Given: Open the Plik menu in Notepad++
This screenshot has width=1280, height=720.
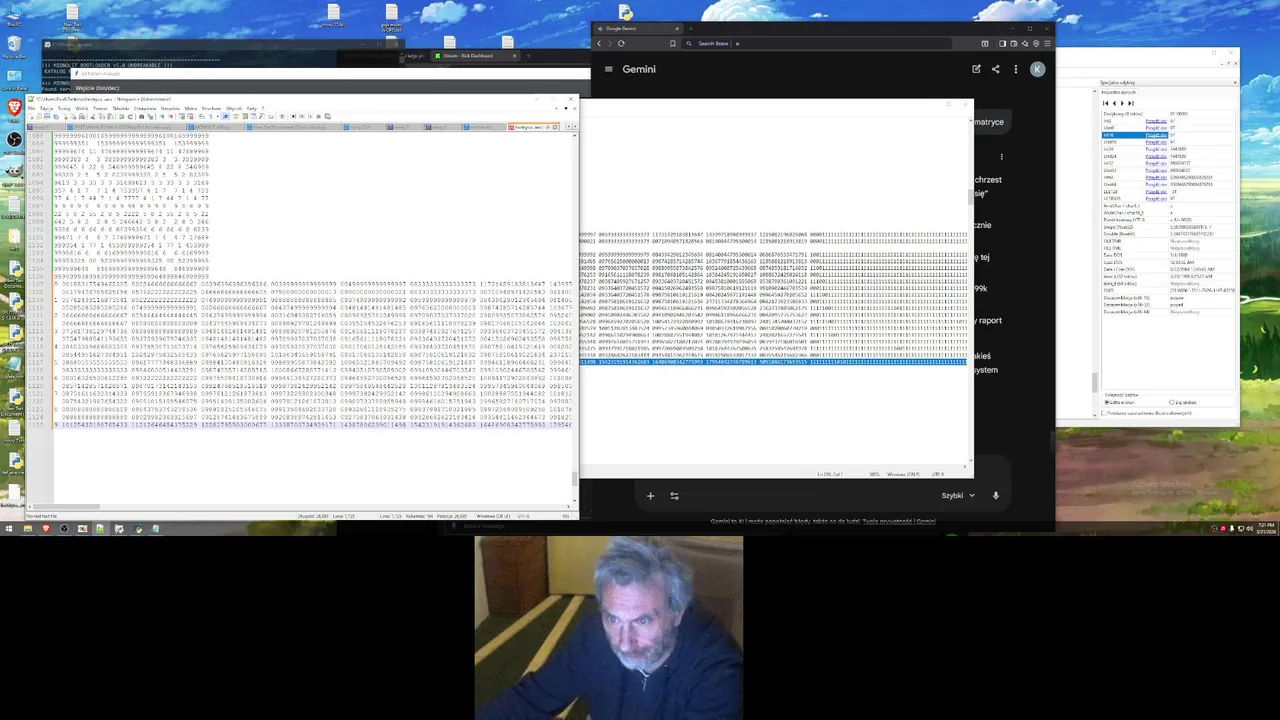Looking at the screenshot, I should pyautogui.click(x=31, y=108).
